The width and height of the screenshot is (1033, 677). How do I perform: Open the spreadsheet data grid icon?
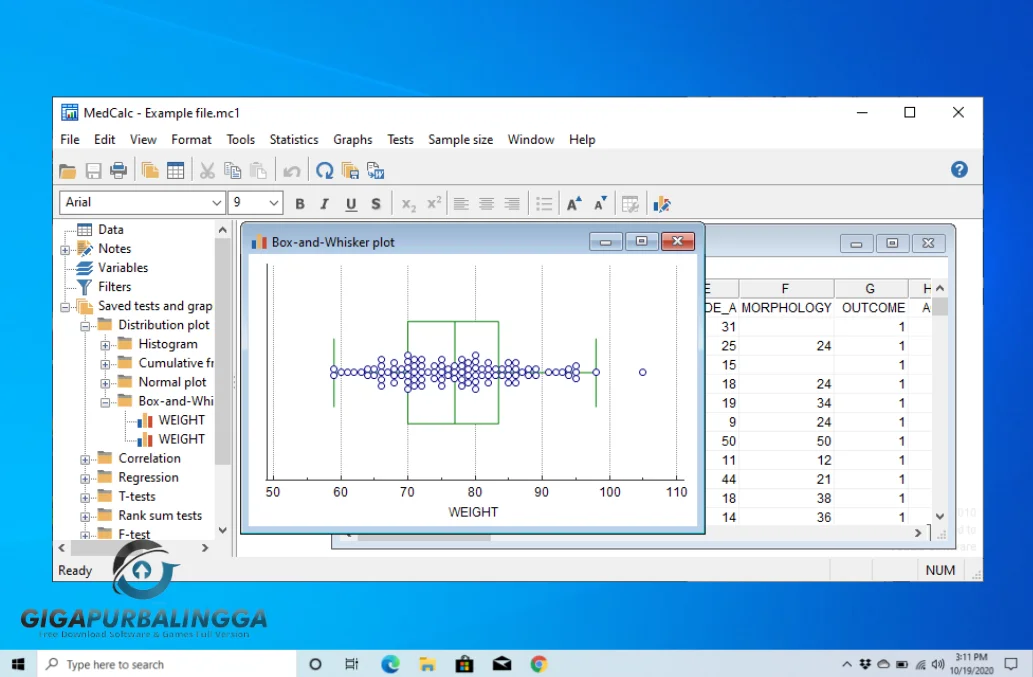tap(175, 171)
